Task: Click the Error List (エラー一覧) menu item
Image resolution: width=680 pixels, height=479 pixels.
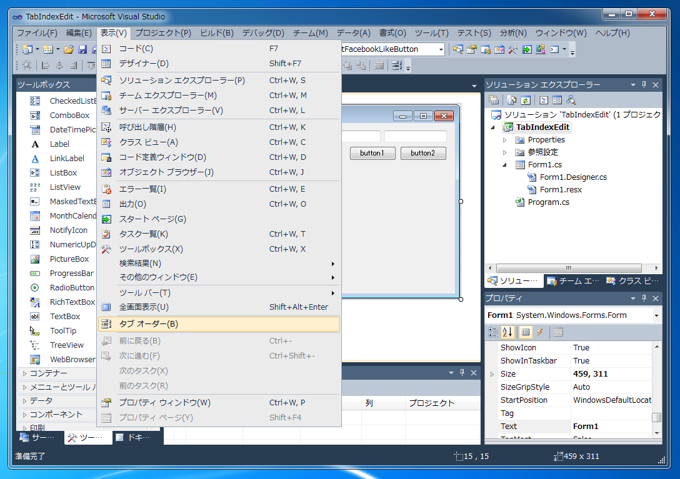Action: 219,189
